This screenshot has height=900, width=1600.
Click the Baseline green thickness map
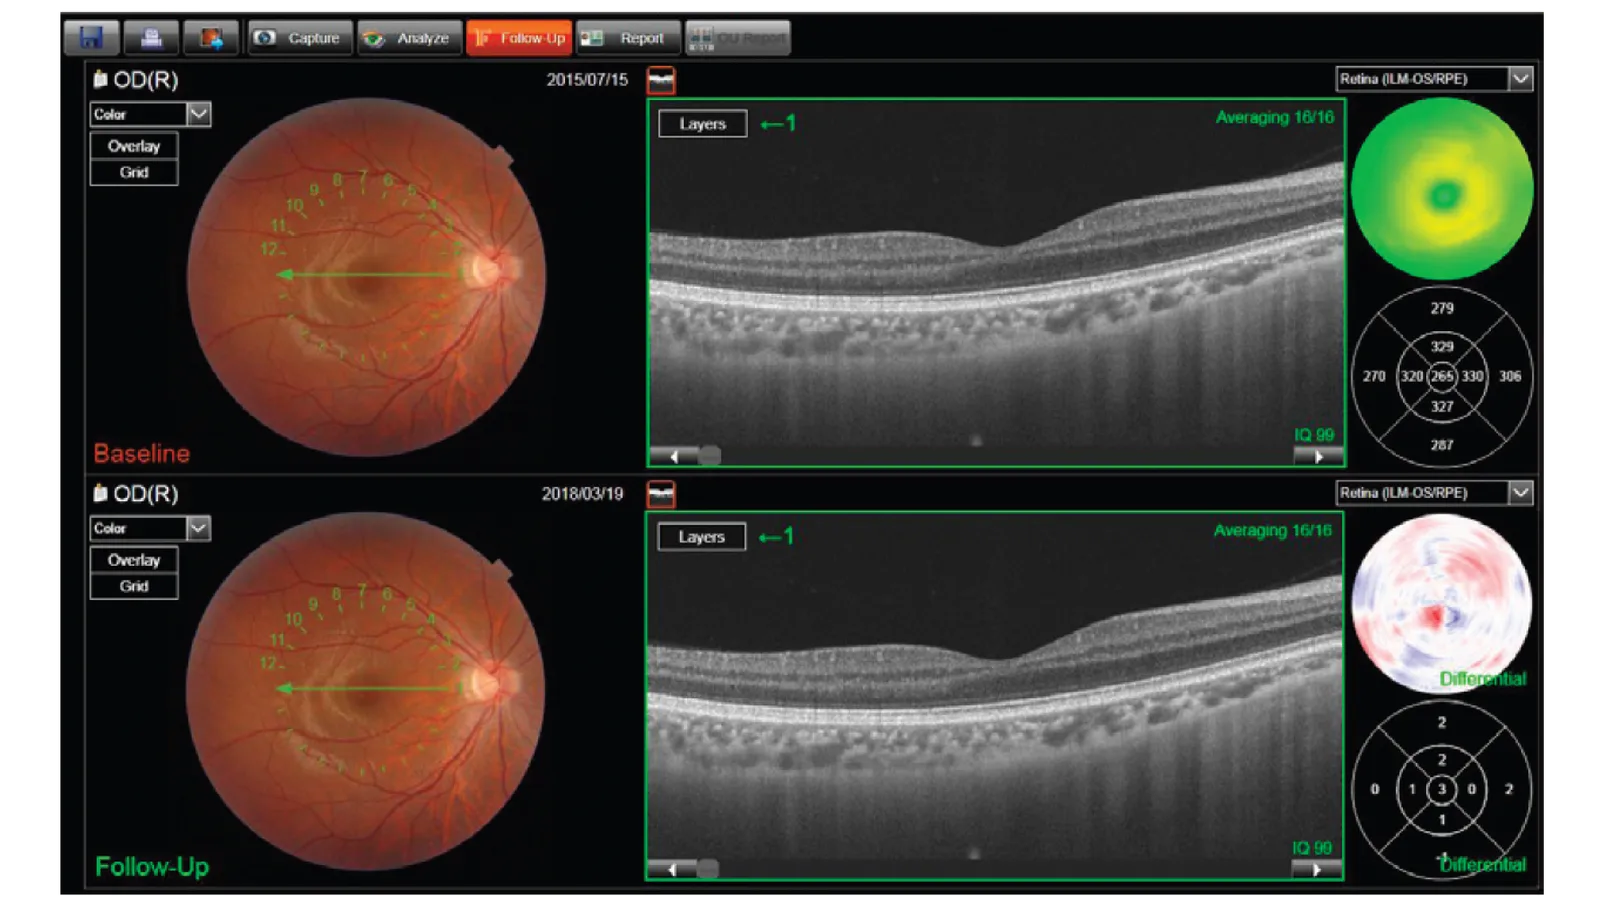[1441, 189]
